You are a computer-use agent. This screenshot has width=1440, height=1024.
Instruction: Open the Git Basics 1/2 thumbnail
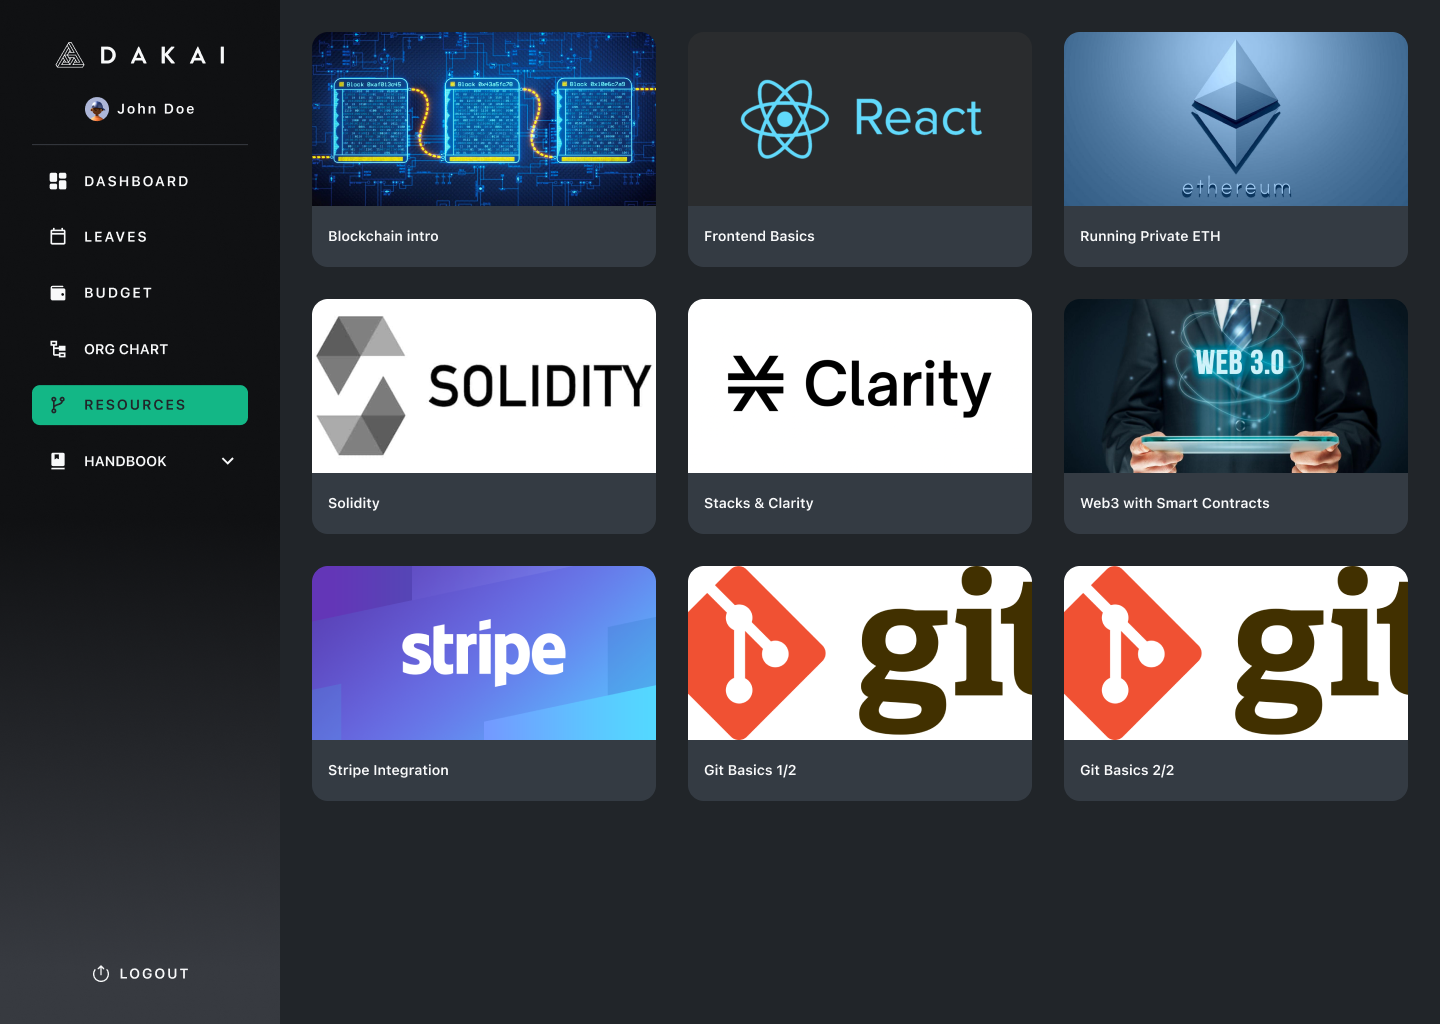pos(860,653)
